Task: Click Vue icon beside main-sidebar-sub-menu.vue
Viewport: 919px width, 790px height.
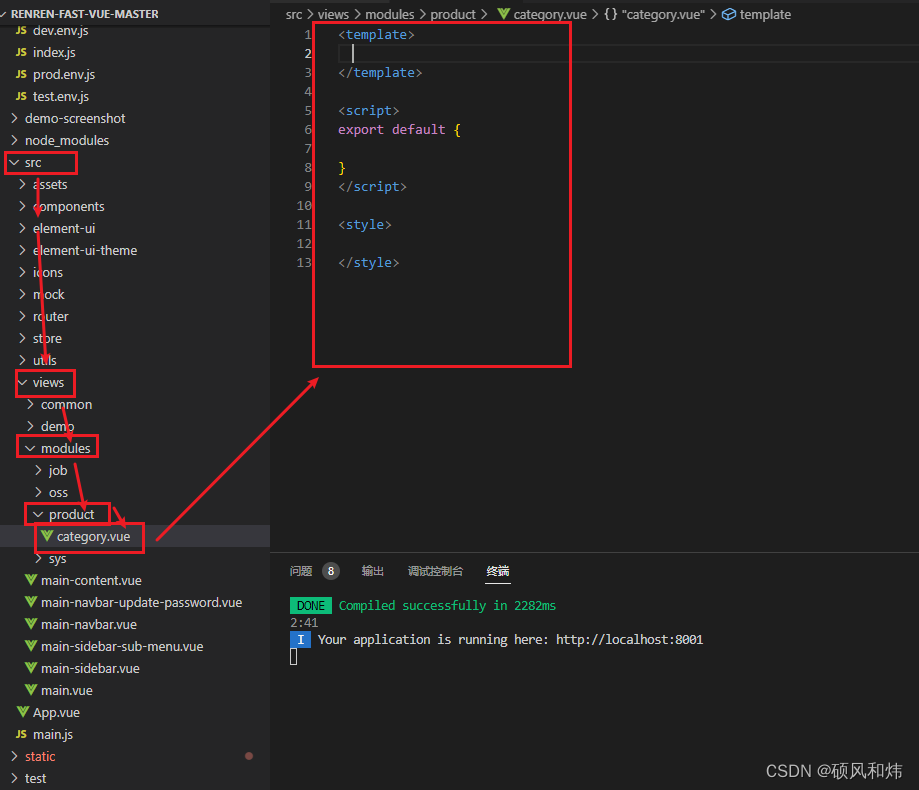Action: click(31, 646)
